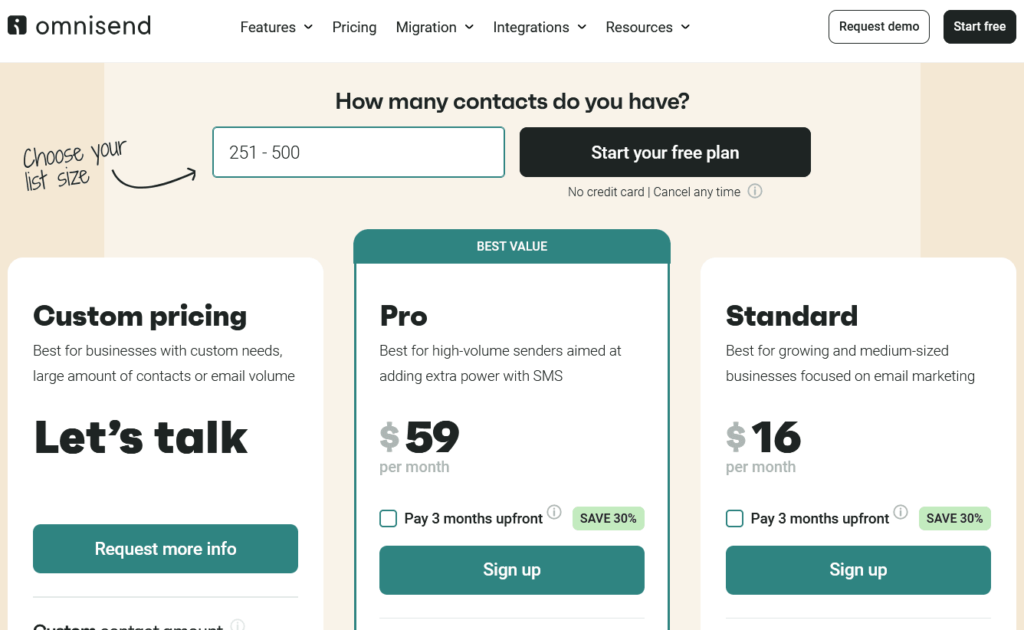Sign up for the Standard plan
Image resolution: width=1024 pixels, height=630 pixels.
click(x=857, y=570)
